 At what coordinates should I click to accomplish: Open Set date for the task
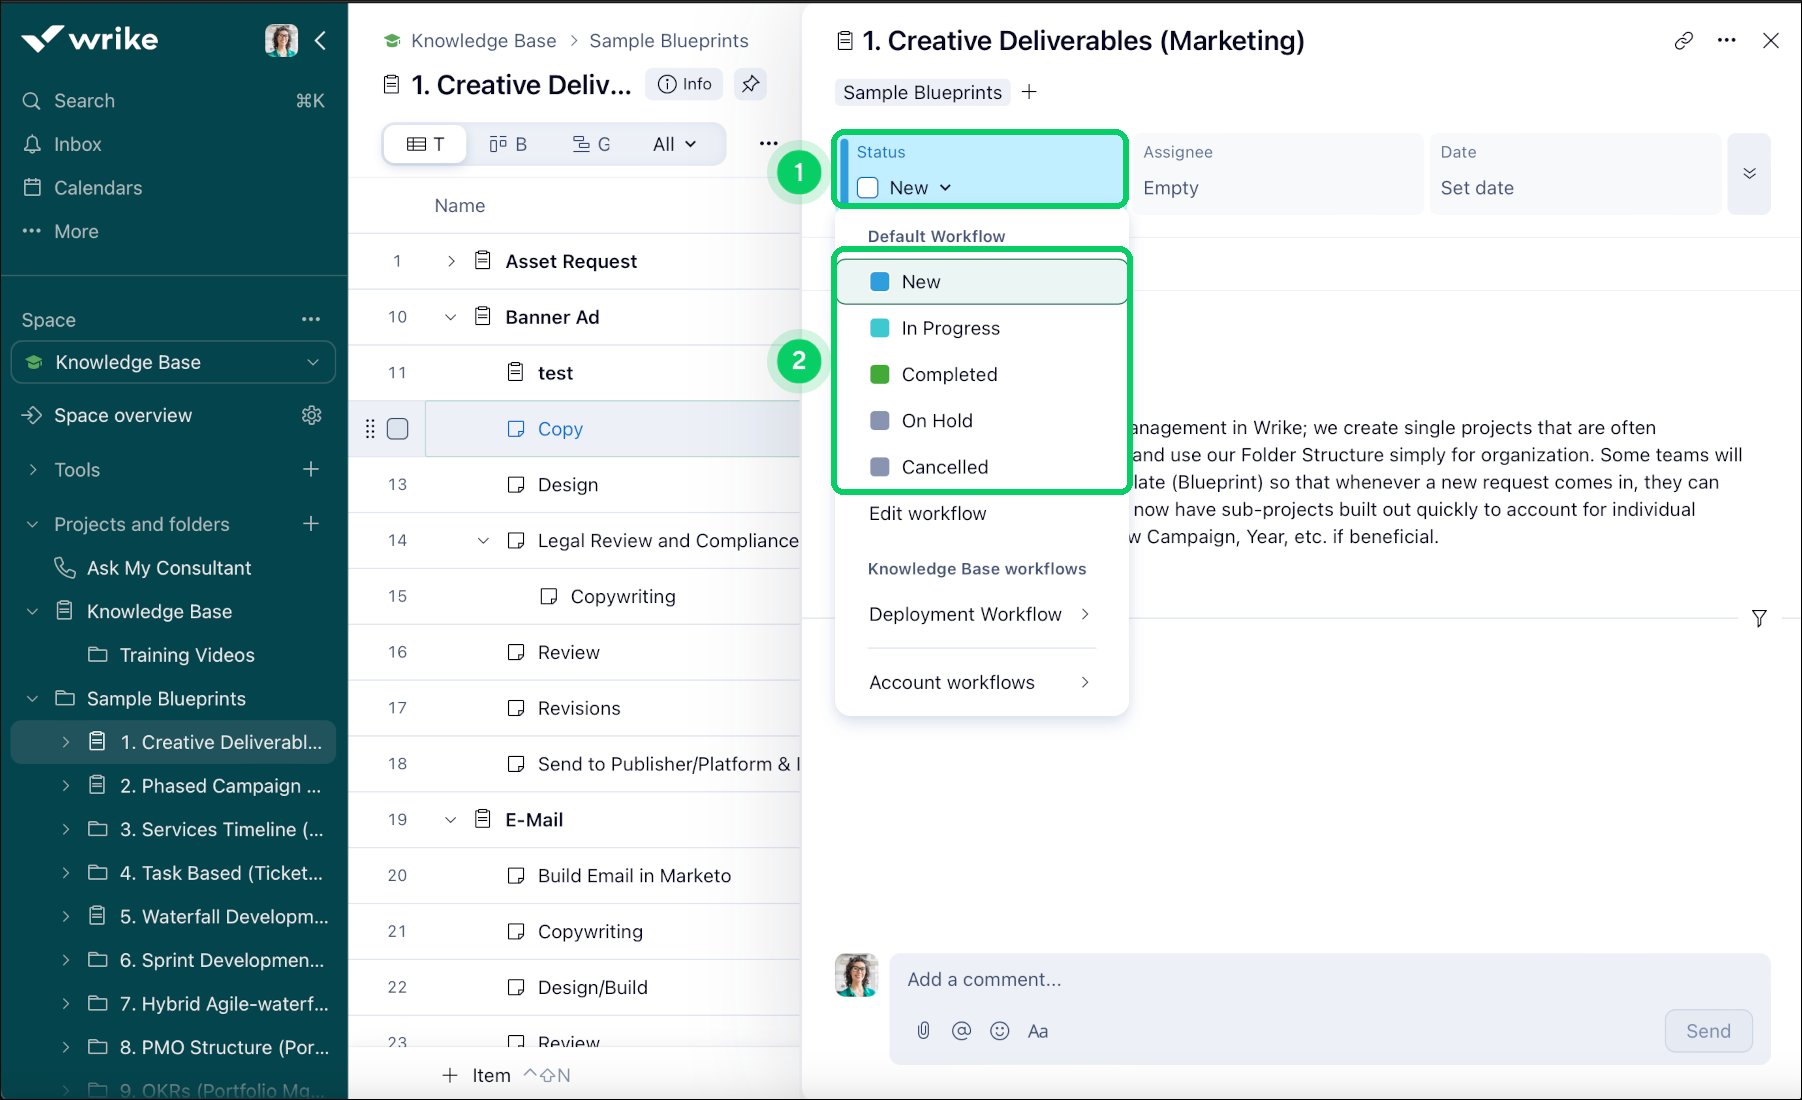pos(1477,187)
